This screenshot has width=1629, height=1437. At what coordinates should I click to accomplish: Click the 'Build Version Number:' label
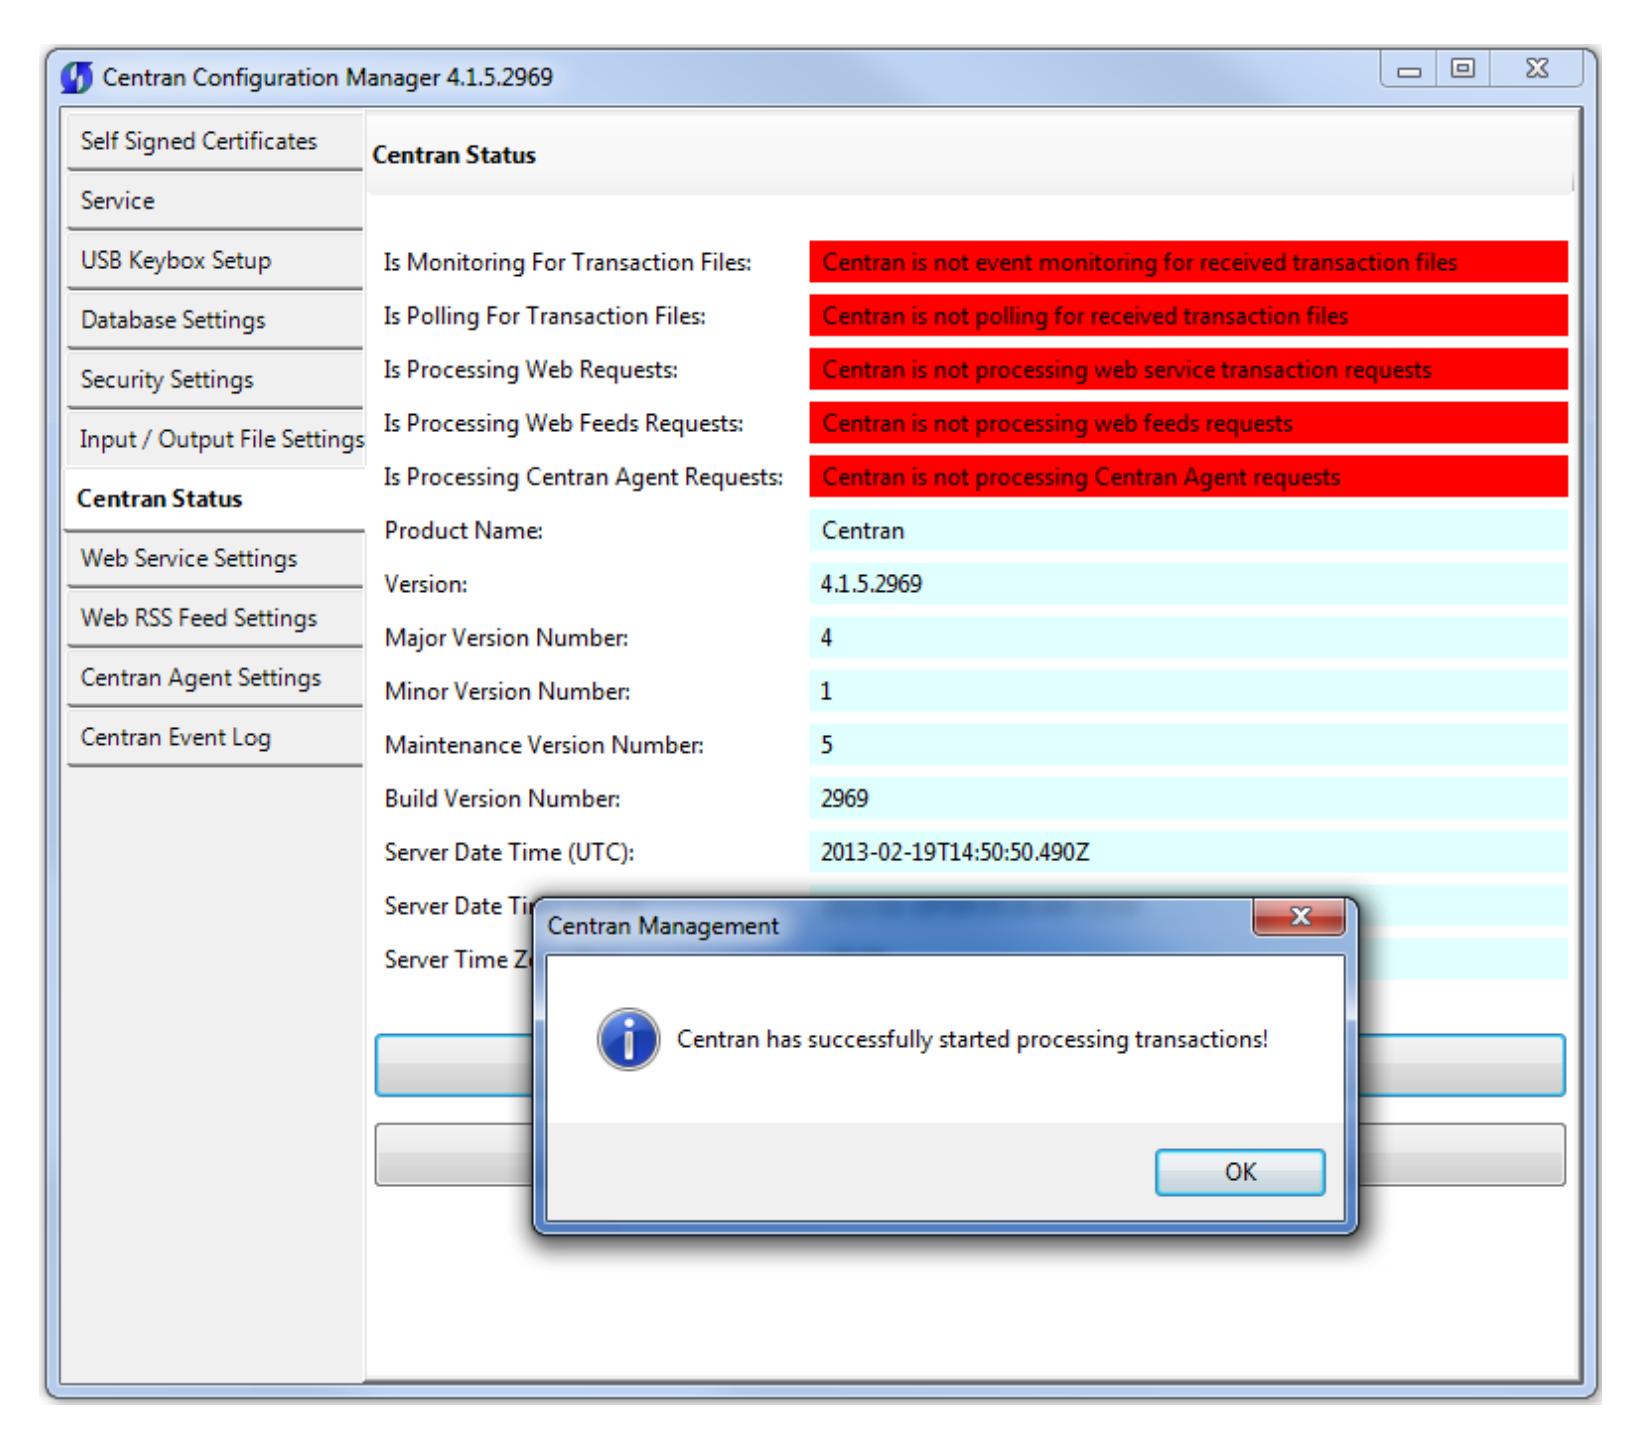[x=502, y=799]
